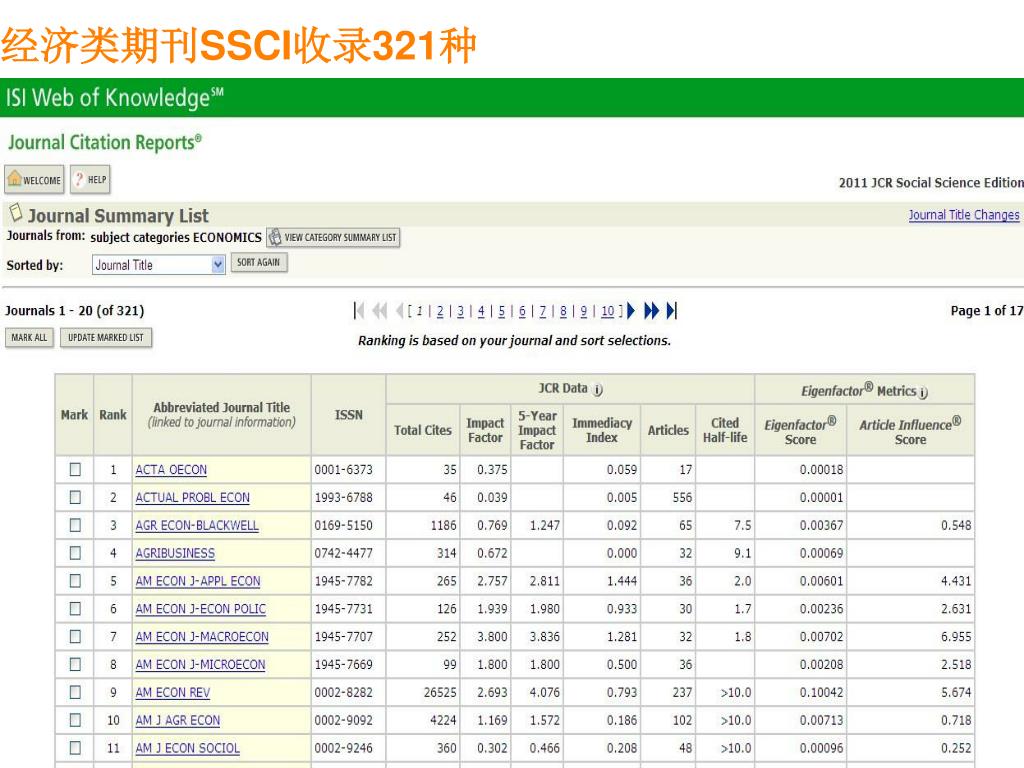Open the AM ECON J-MICROECON link

200,664
